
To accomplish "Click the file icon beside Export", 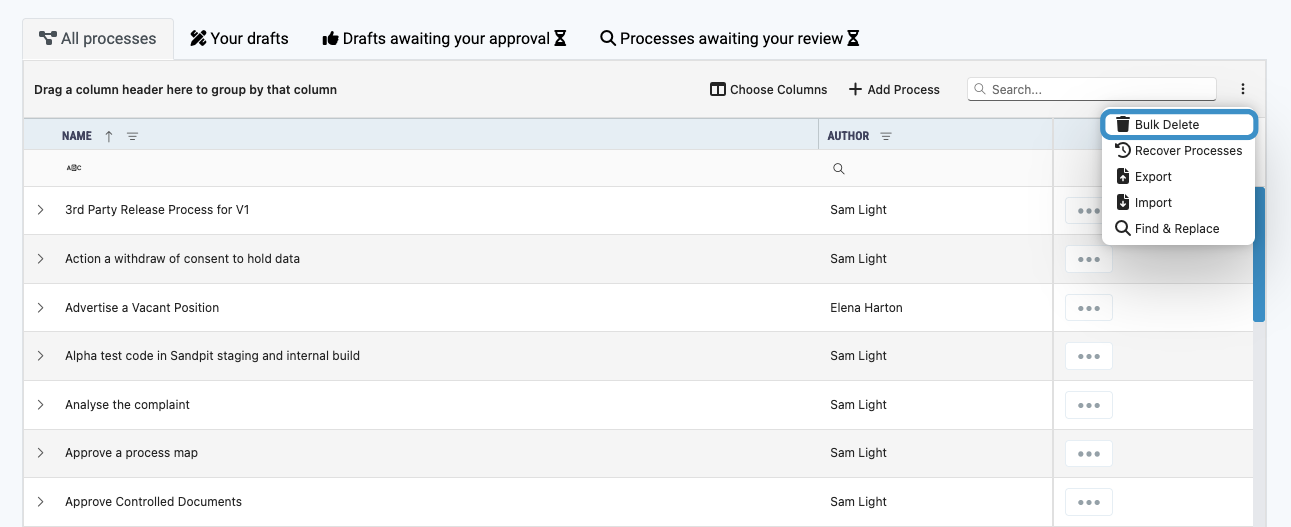I will pyautogui.click(x=1123, y=176).
